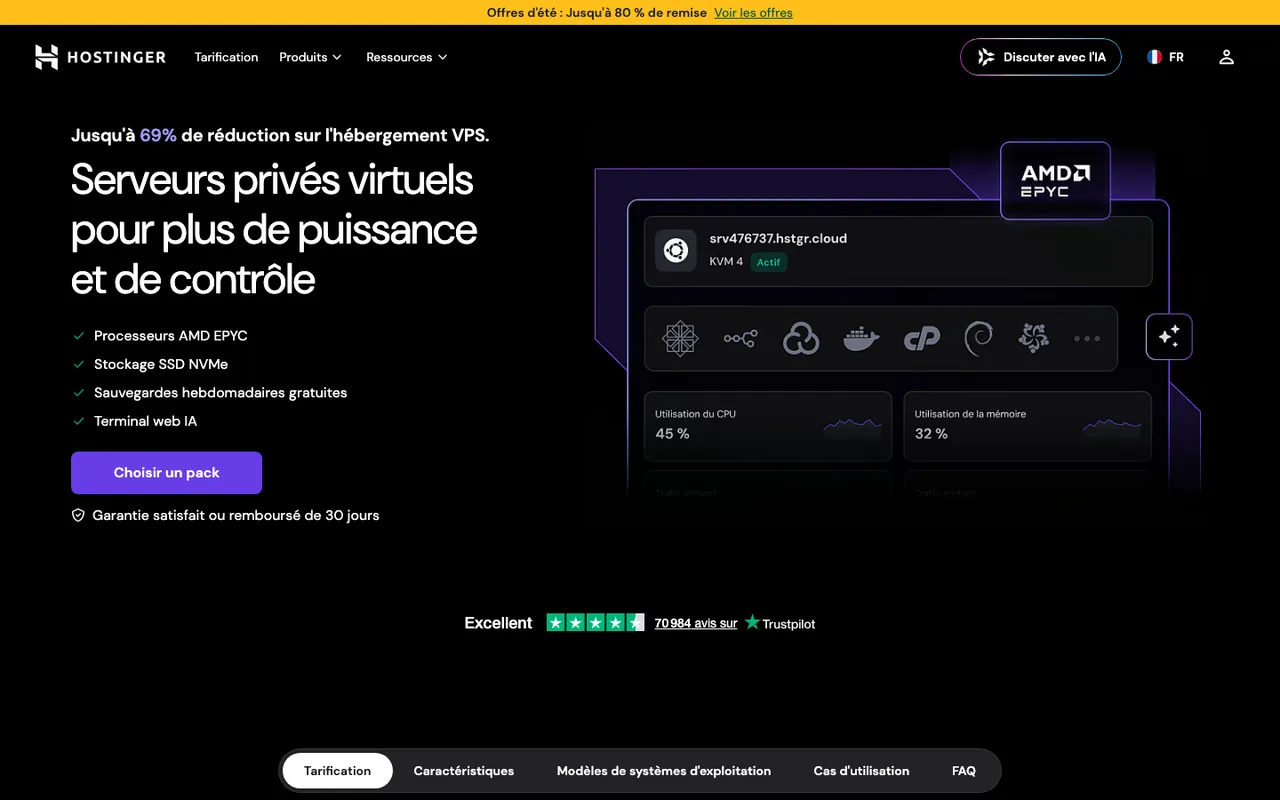The image size is (1280, 800).
Task: Click the memory usage sparkline chart
Action: coord(1112,426)
